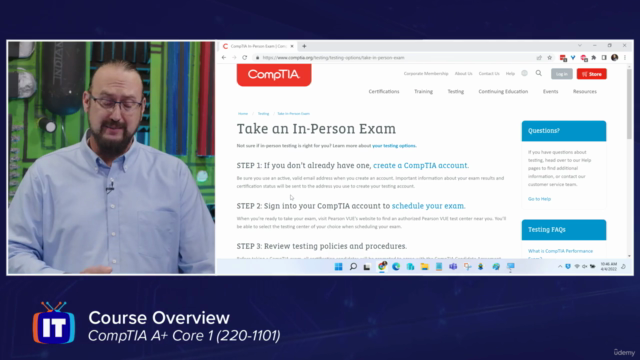This screenshot has width=640, height=360.
Task: Select the CompTIA In-Person Exam tab
Action: (x=258, y=46)
